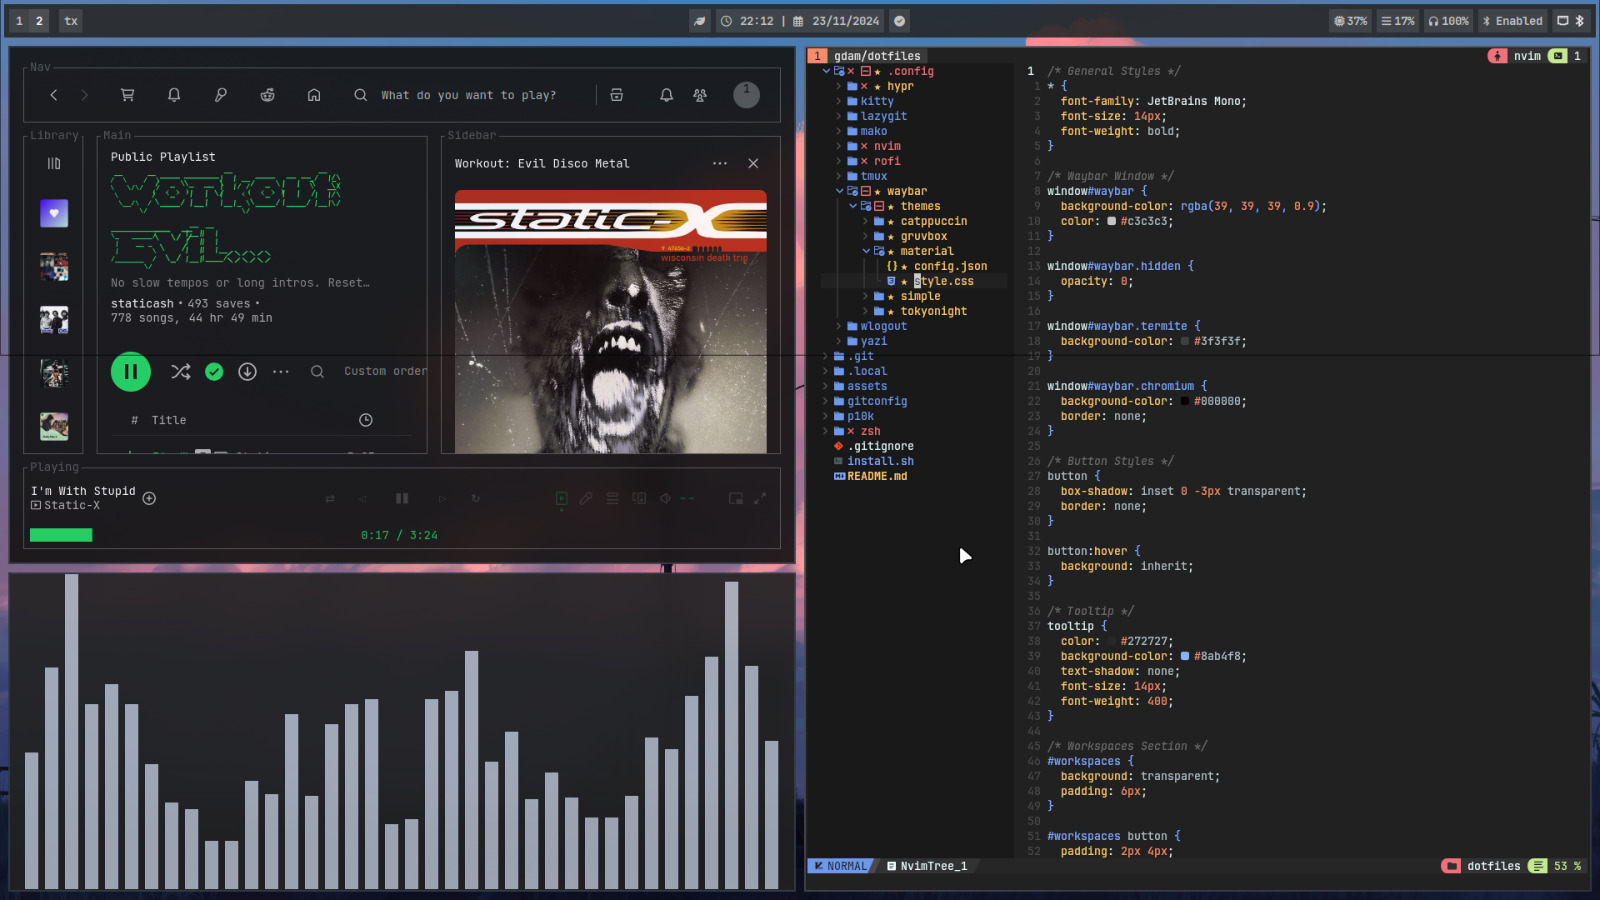Toggle the lyrics microphone in Playing bar
1600x900 pixels.
(586, 498)
